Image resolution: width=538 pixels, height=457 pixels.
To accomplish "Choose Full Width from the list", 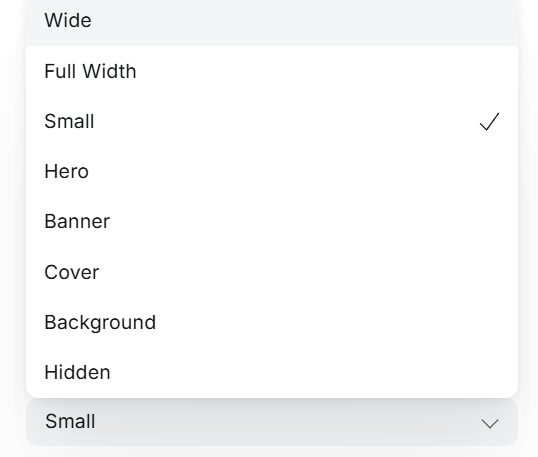I will [272, 71].
